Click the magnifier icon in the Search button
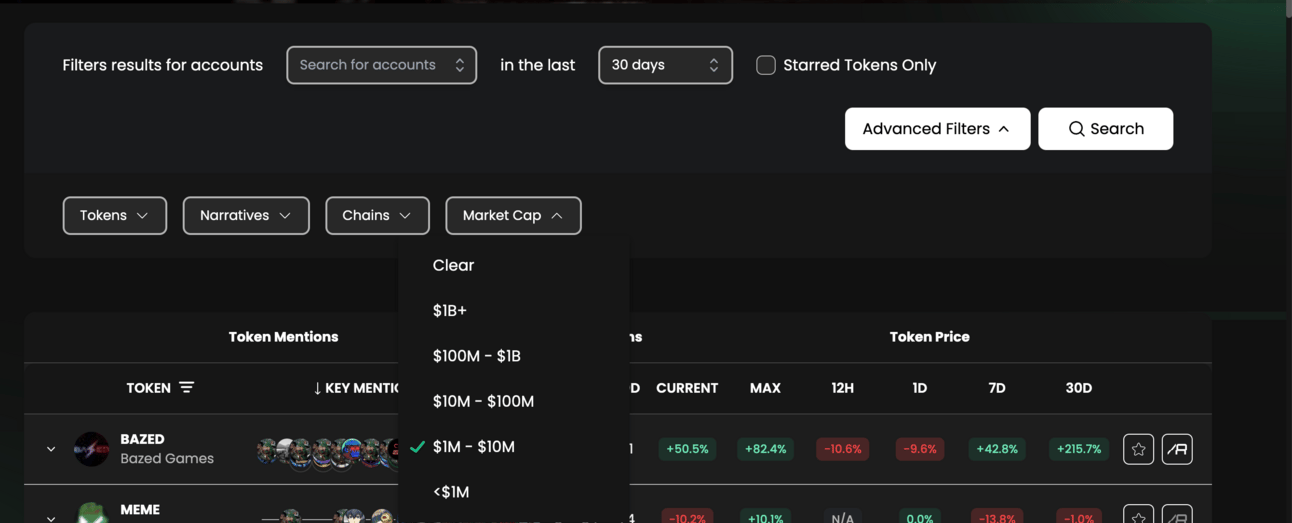Viewport: 1292px width, 523px height. click(x=1076, y=129)
